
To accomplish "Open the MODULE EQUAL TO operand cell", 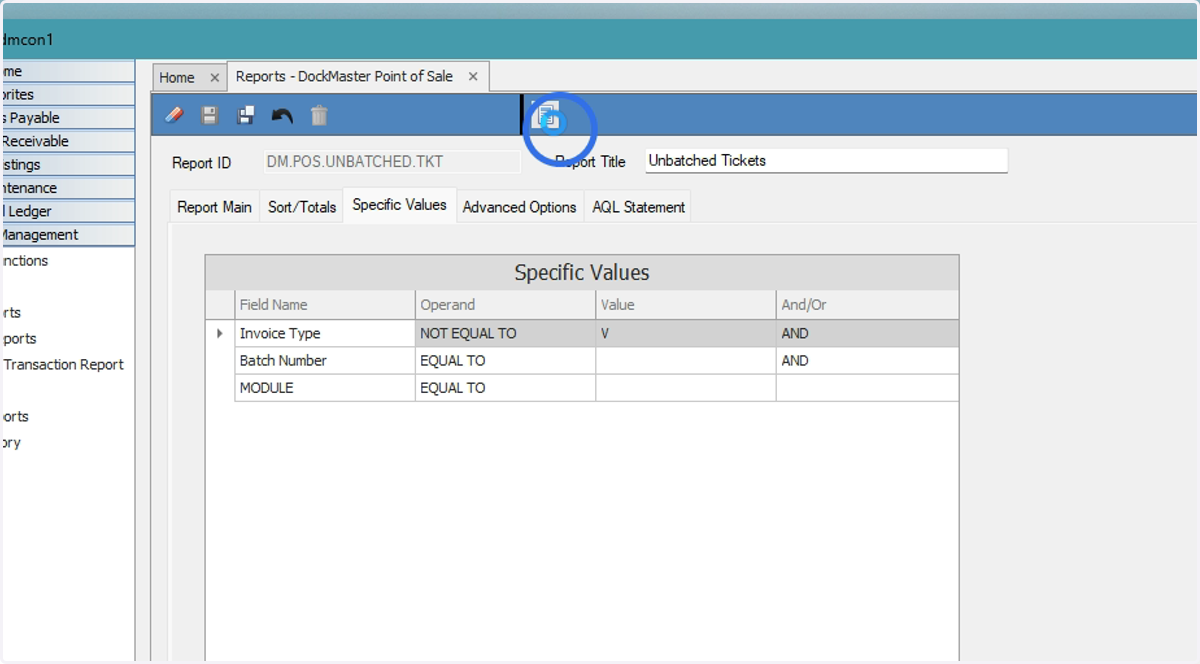I will coord(505,388).
